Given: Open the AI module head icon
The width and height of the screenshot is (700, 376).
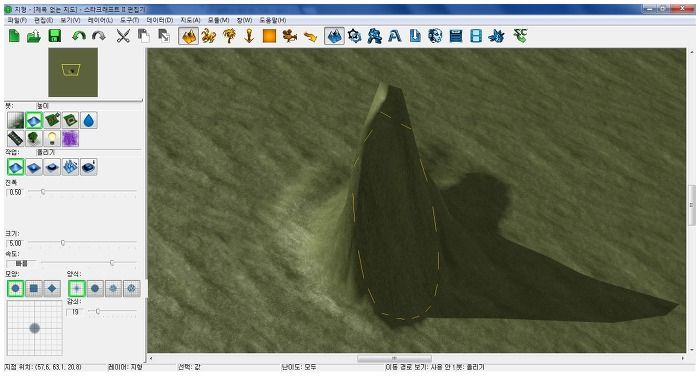Looking at the screenshot, I should [435, 36].
